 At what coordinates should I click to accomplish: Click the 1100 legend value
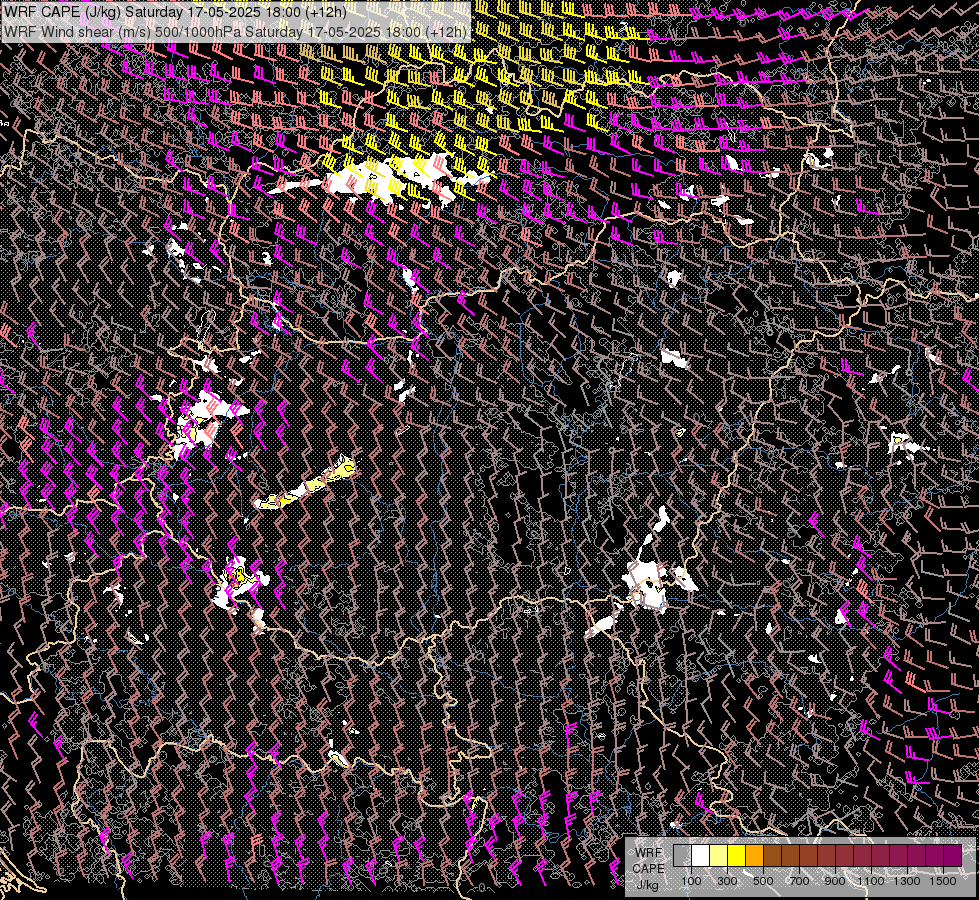[x=870, y=881]
